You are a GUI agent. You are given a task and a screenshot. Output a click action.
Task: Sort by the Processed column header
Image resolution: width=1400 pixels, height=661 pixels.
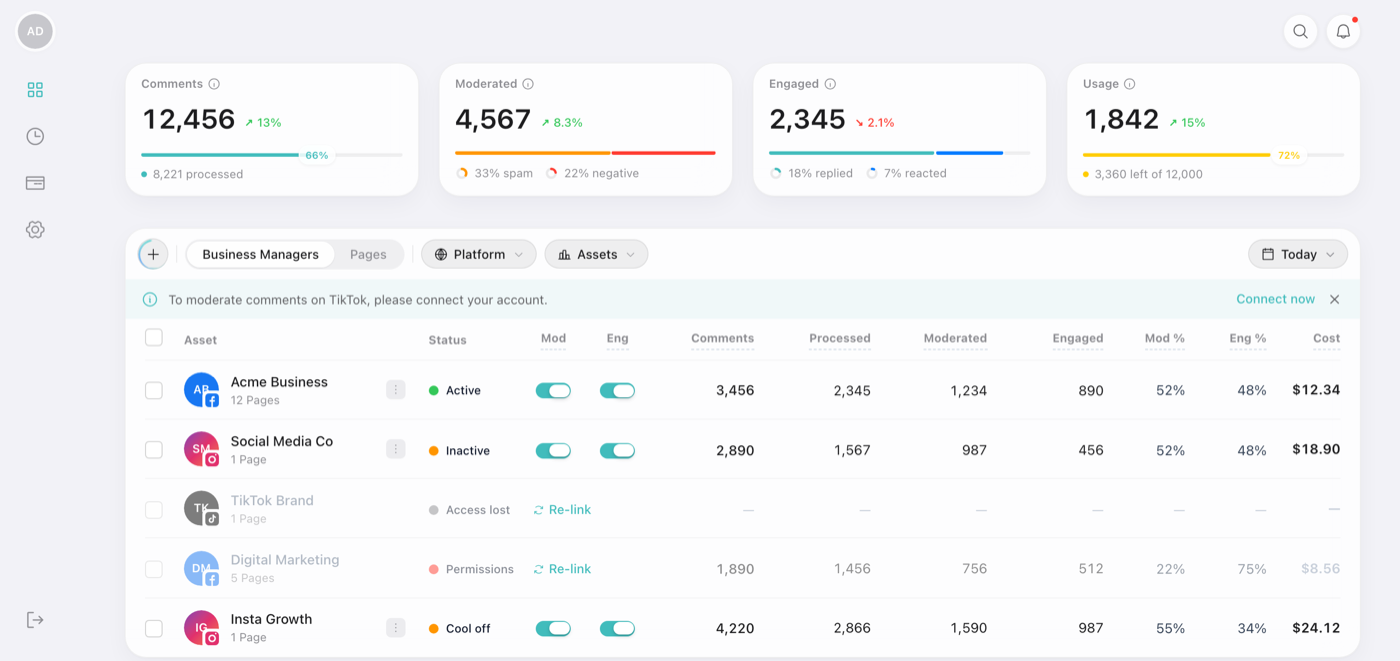pos(840,339)
